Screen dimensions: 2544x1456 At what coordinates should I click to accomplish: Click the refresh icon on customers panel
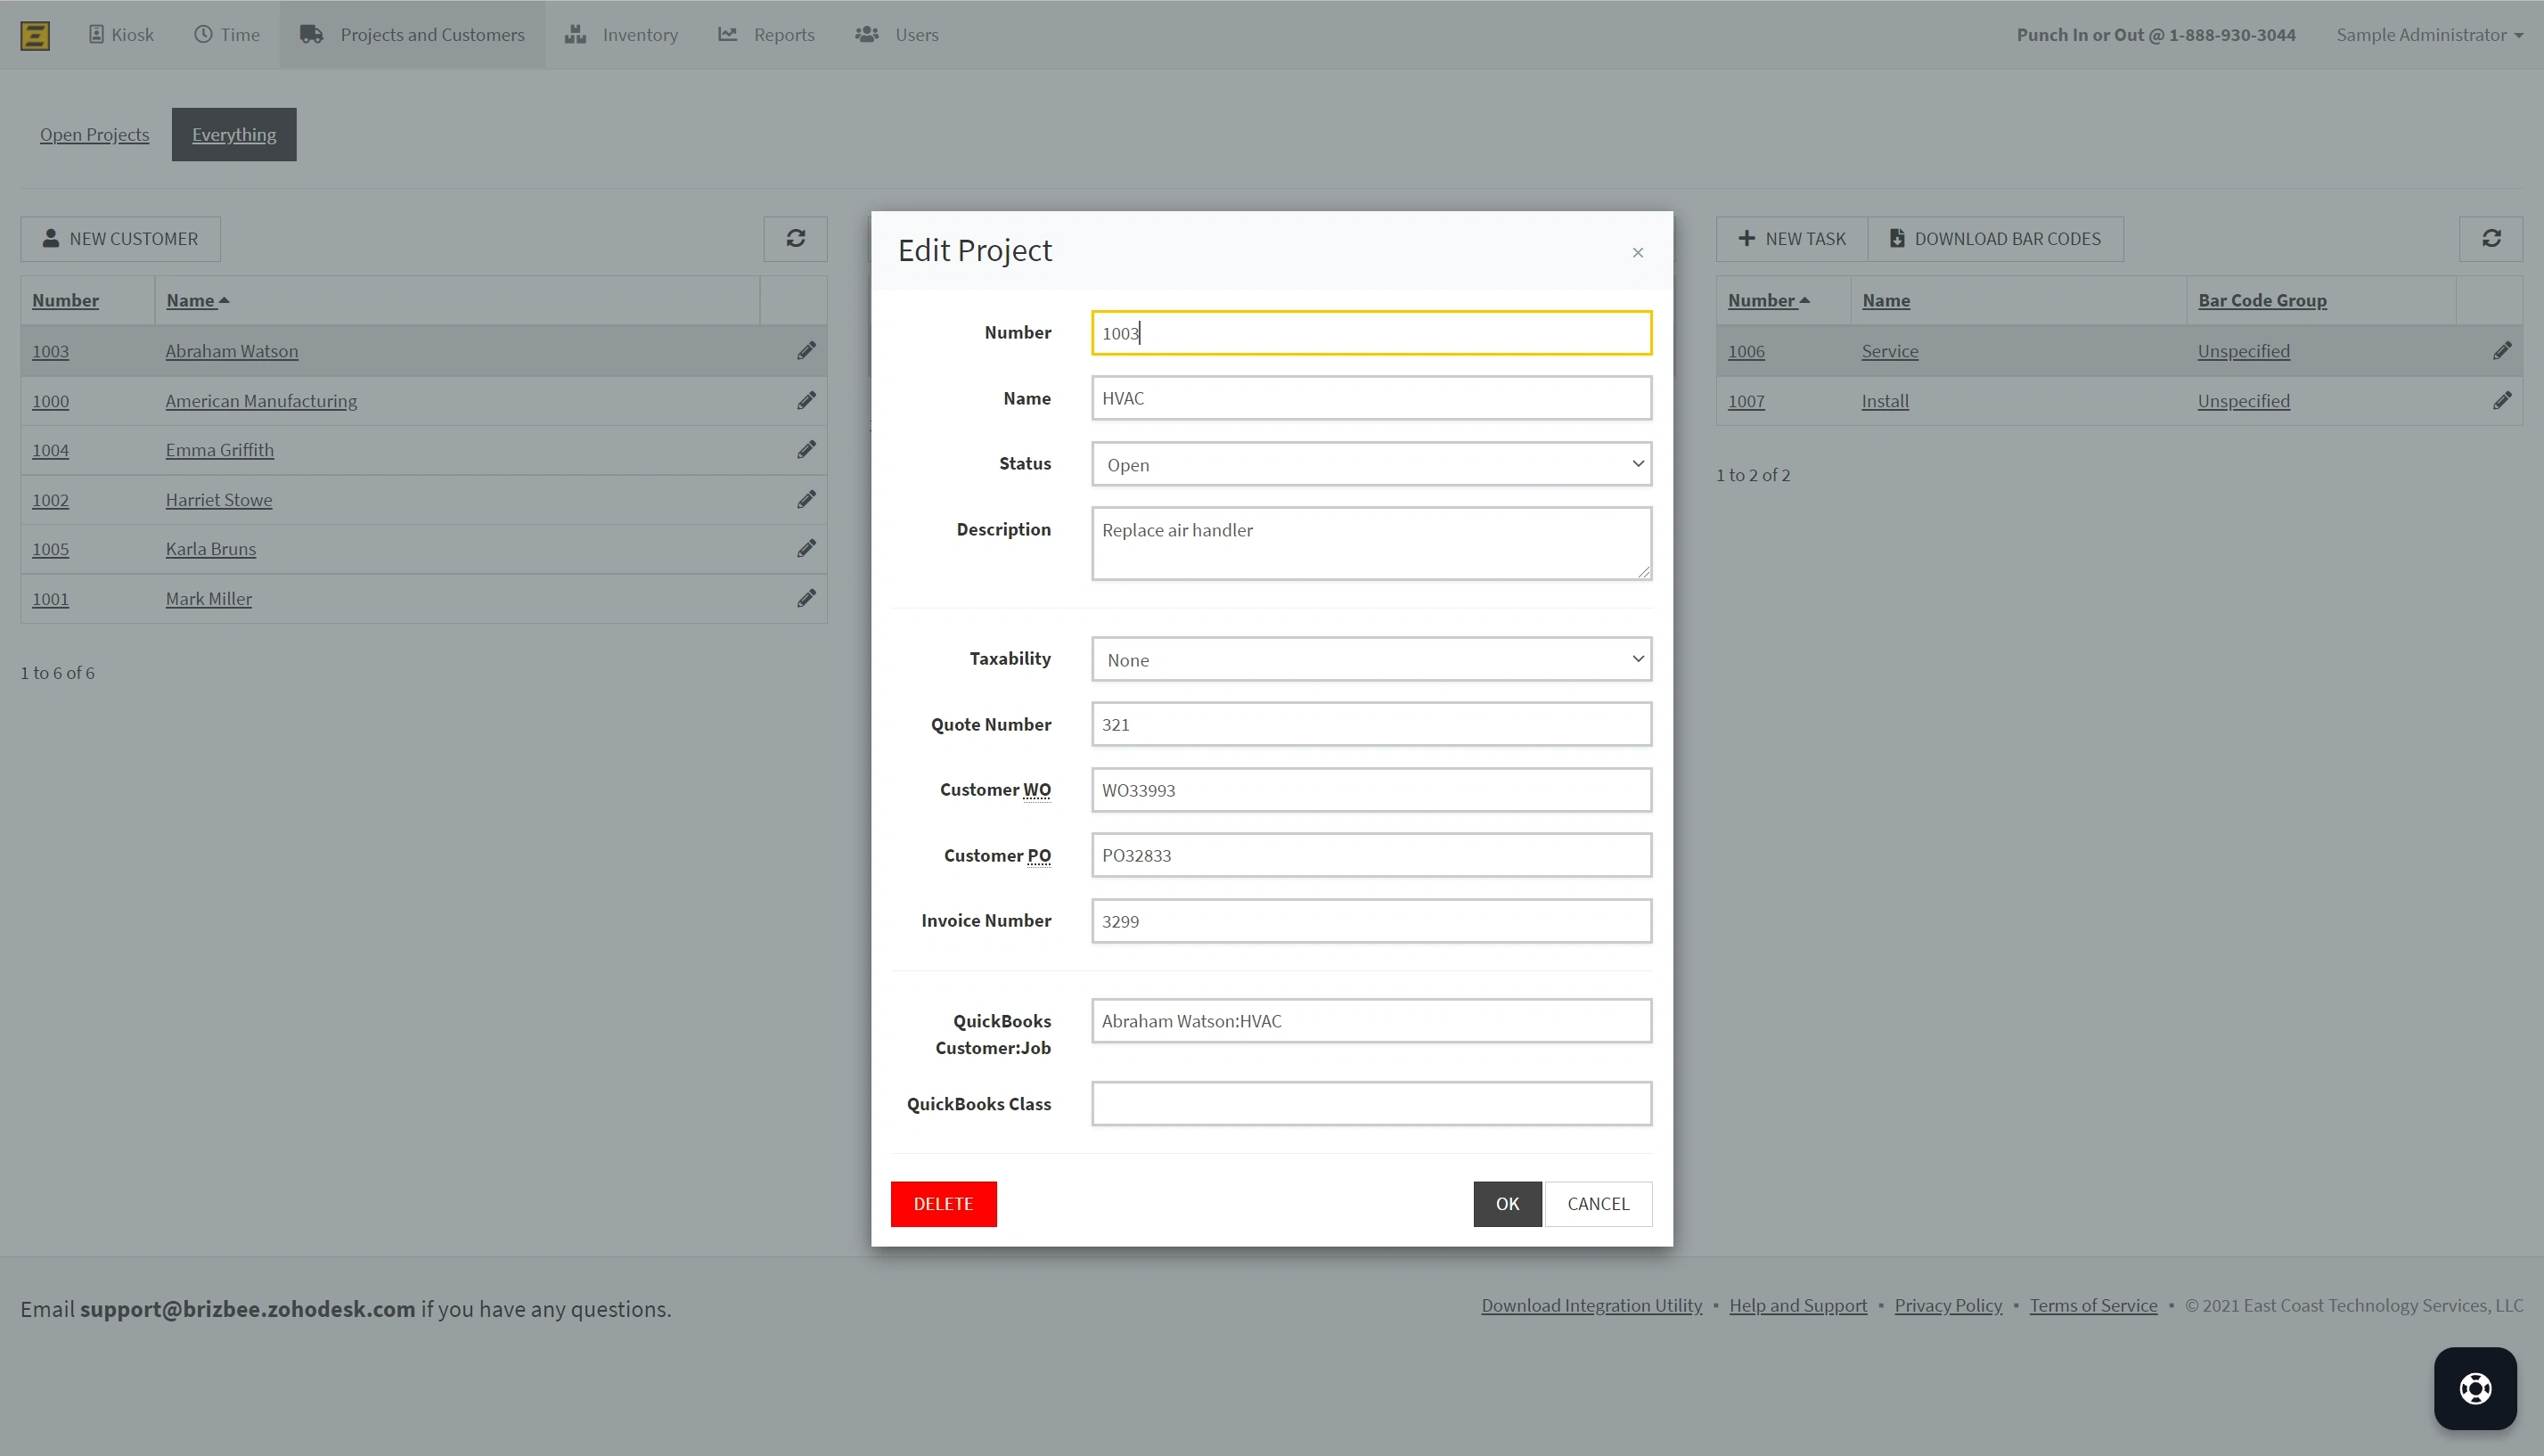pos(795,238)
